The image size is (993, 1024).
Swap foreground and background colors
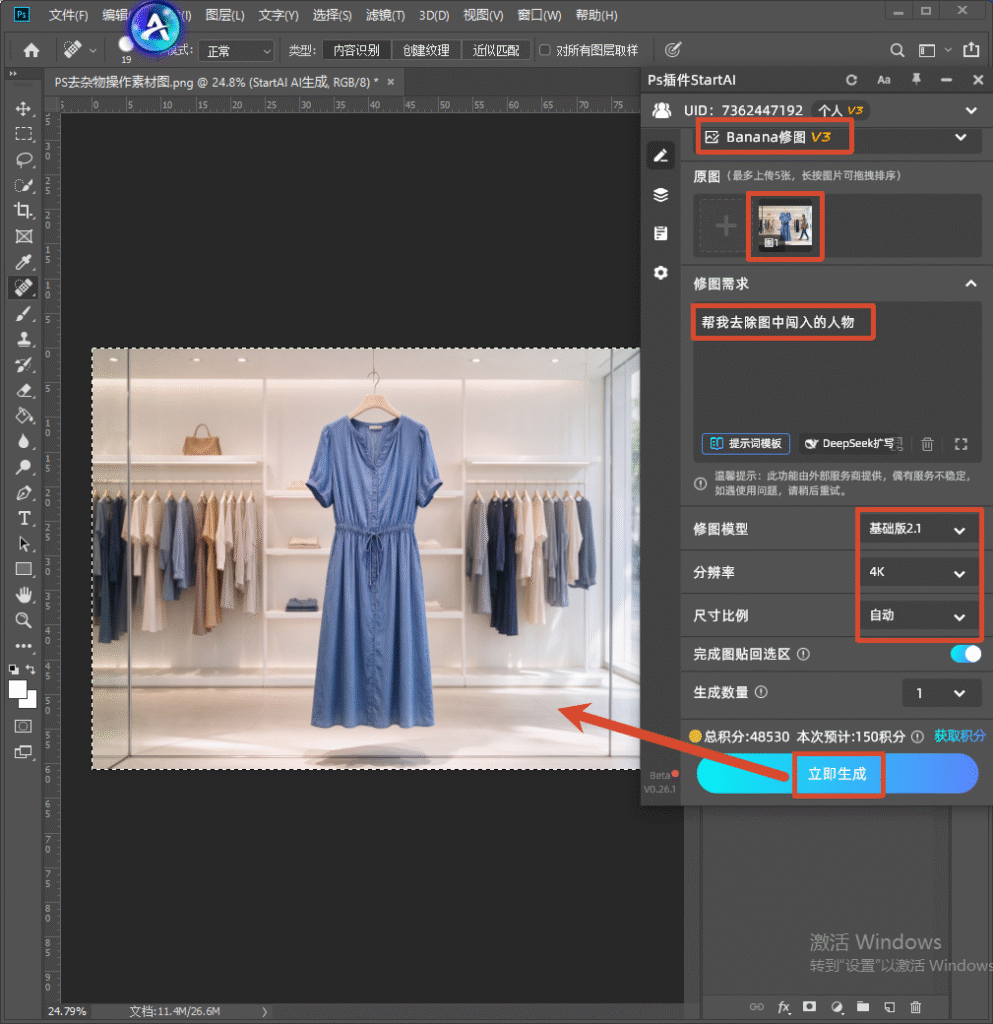click(31, 669)
